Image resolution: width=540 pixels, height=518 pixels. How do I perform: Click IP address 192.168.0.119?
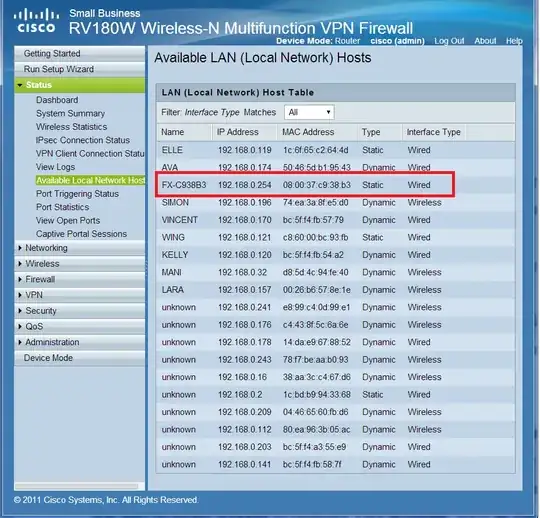click(x=245, y=150)
